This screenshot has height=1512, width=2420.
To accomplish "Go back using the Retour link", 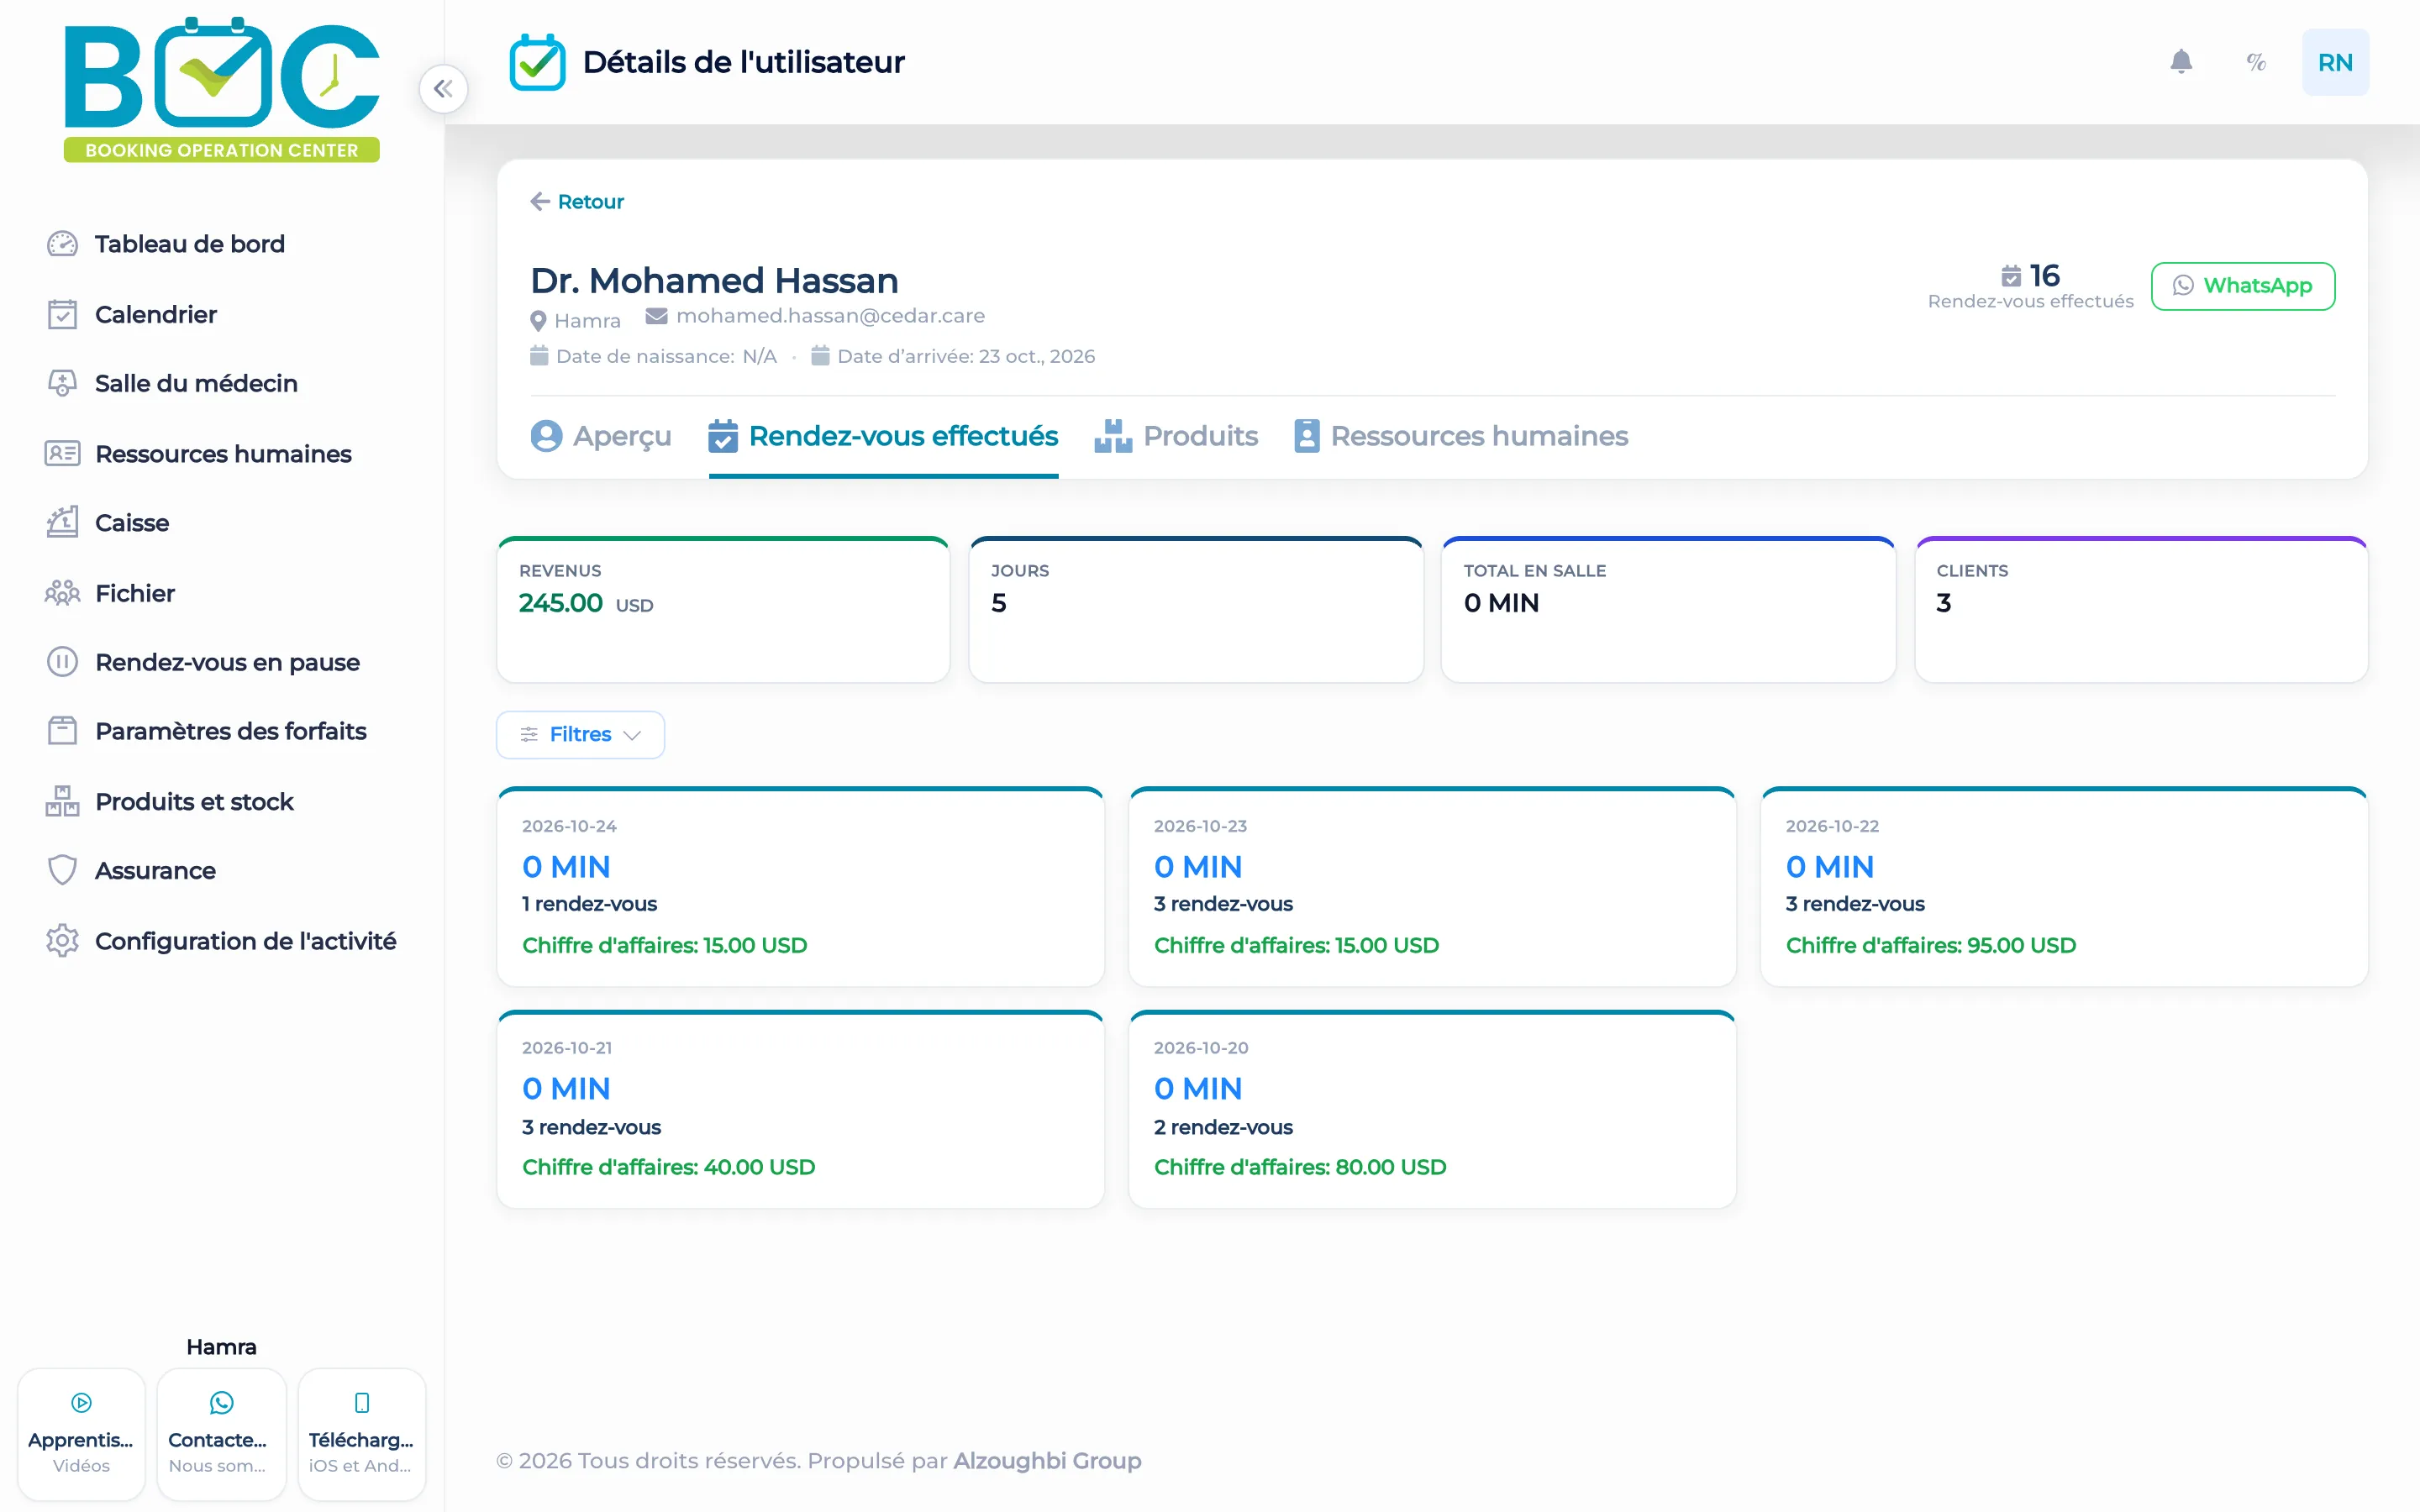I will 577,202.
